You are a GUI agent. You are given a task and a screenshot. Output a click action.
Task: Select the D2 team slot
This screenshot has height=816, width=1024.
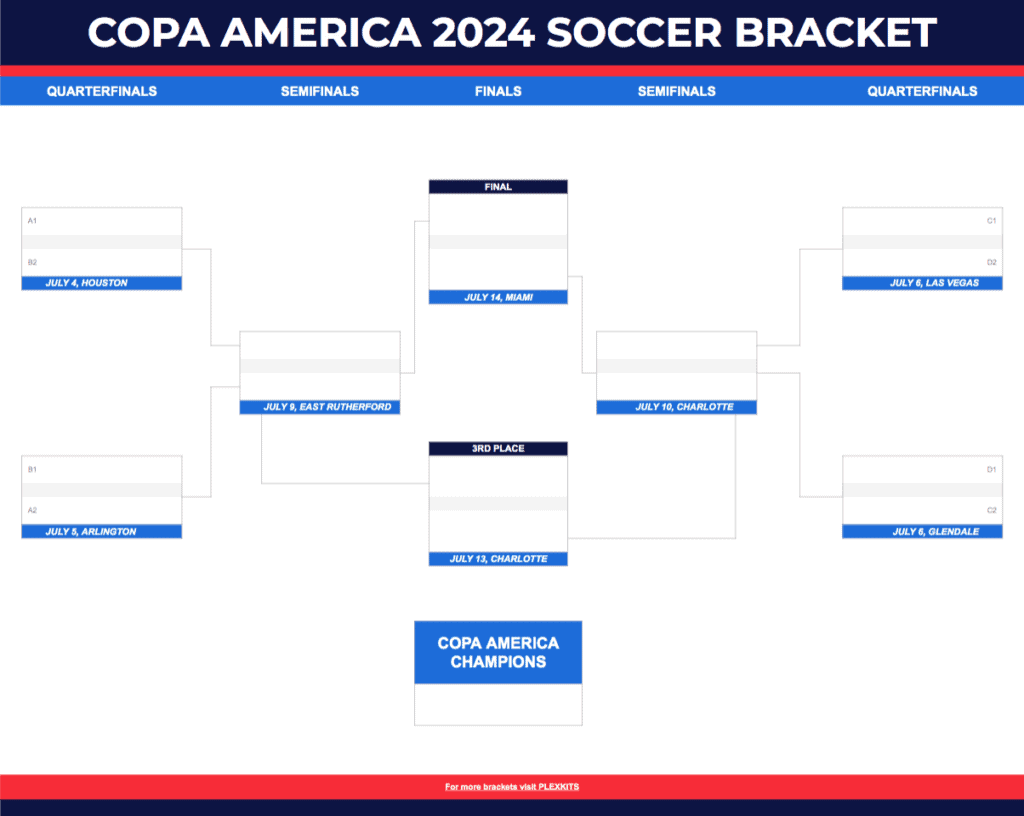(x=921, y=262)
